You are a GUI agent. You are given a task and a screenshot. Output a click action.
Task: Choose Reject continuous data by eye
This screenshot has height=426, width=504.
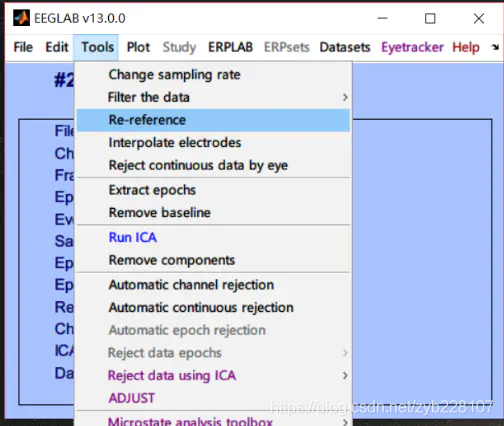(x=213, y=165)
